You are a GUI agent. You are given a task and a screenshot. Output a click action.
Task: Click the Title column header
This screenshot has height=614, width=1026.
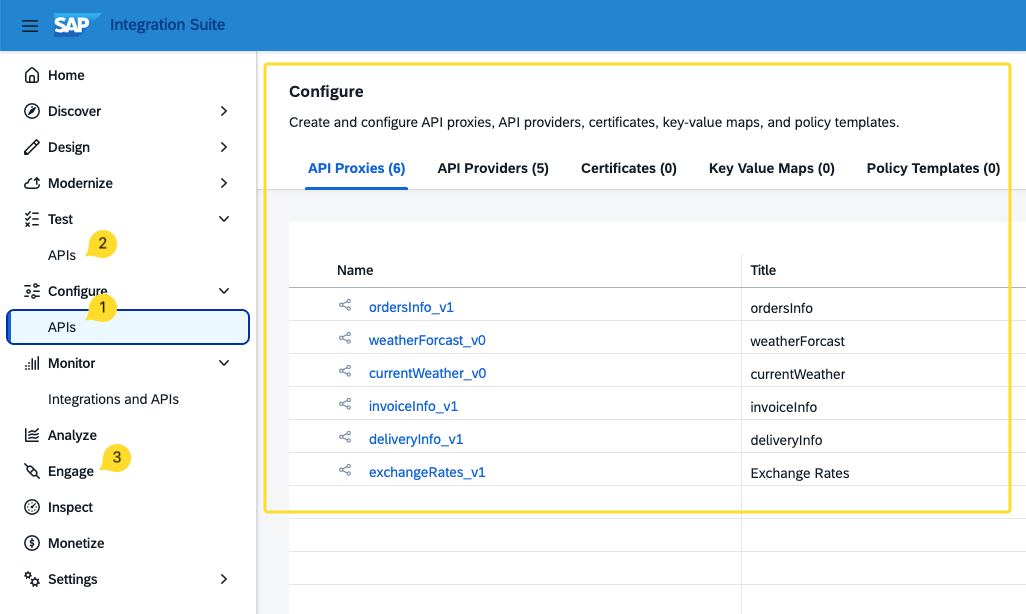click(x=763, y=270)
